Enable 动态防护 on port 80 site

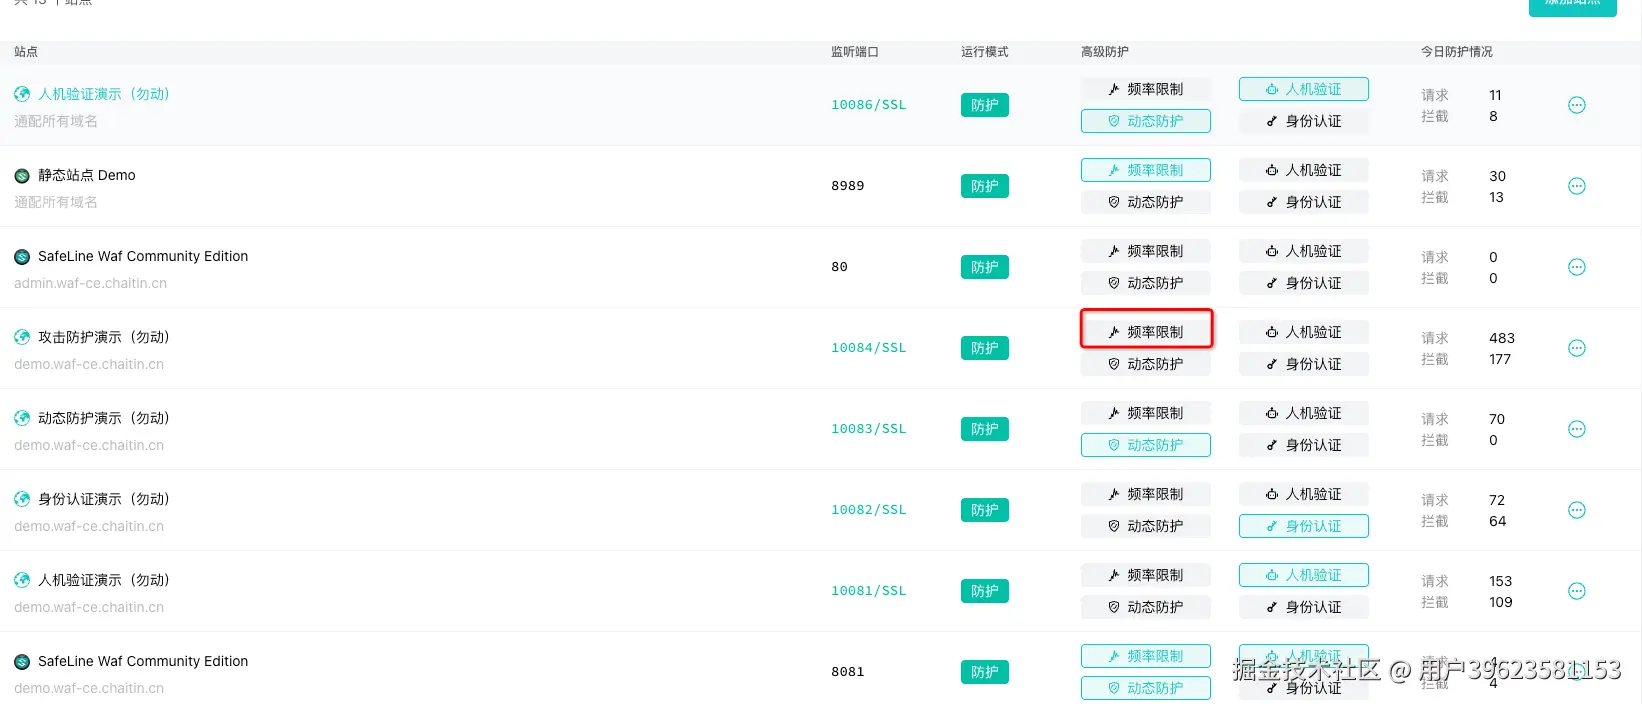tap(1146, 283)
